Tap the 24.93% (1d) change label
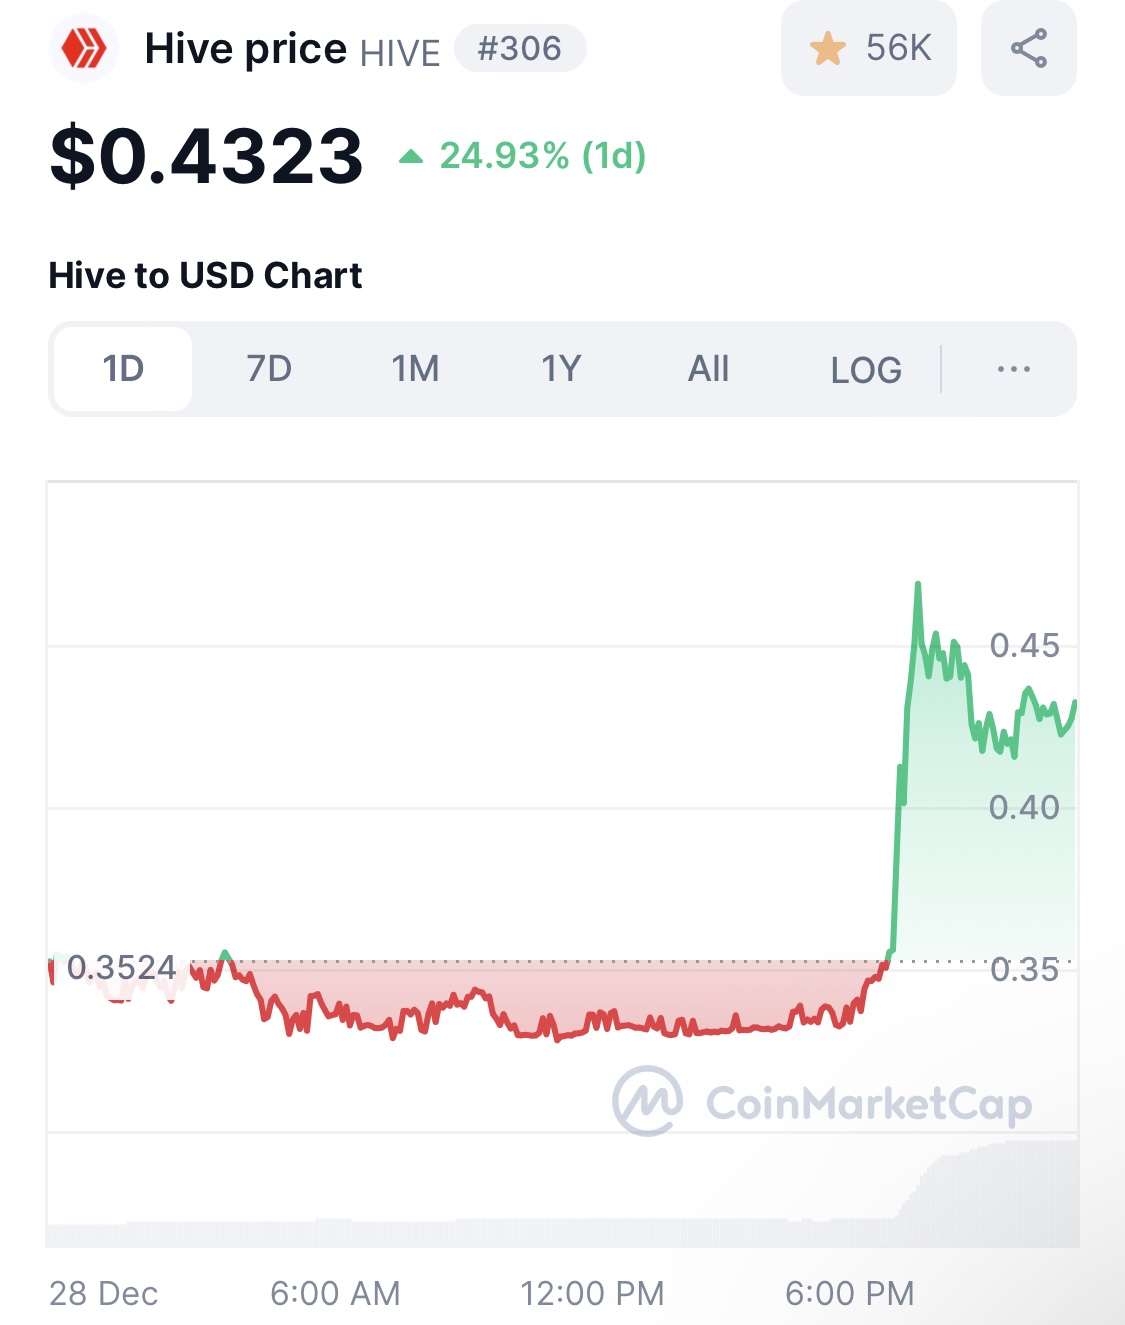The height and width of the screenshot is (1325, 1125). 543,156
